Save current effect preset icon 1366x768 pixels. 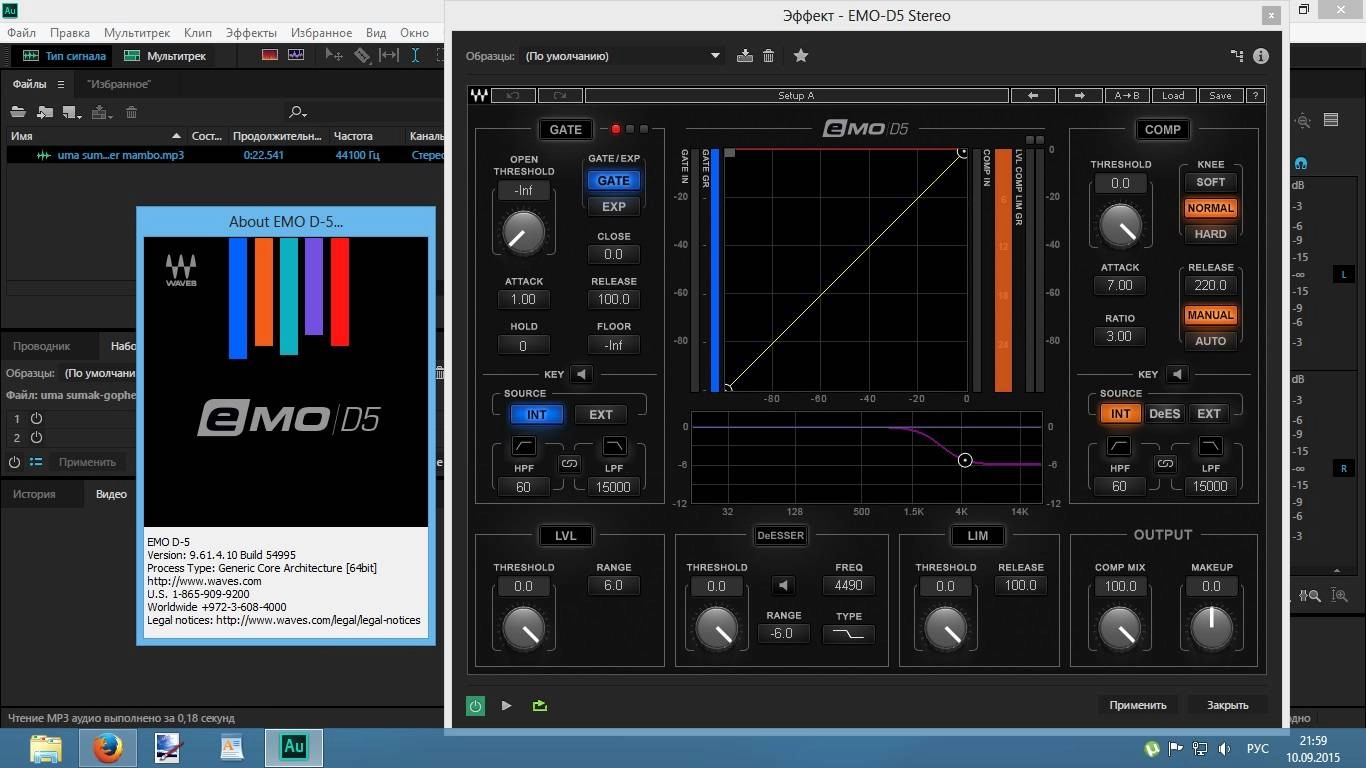(744, 56)
